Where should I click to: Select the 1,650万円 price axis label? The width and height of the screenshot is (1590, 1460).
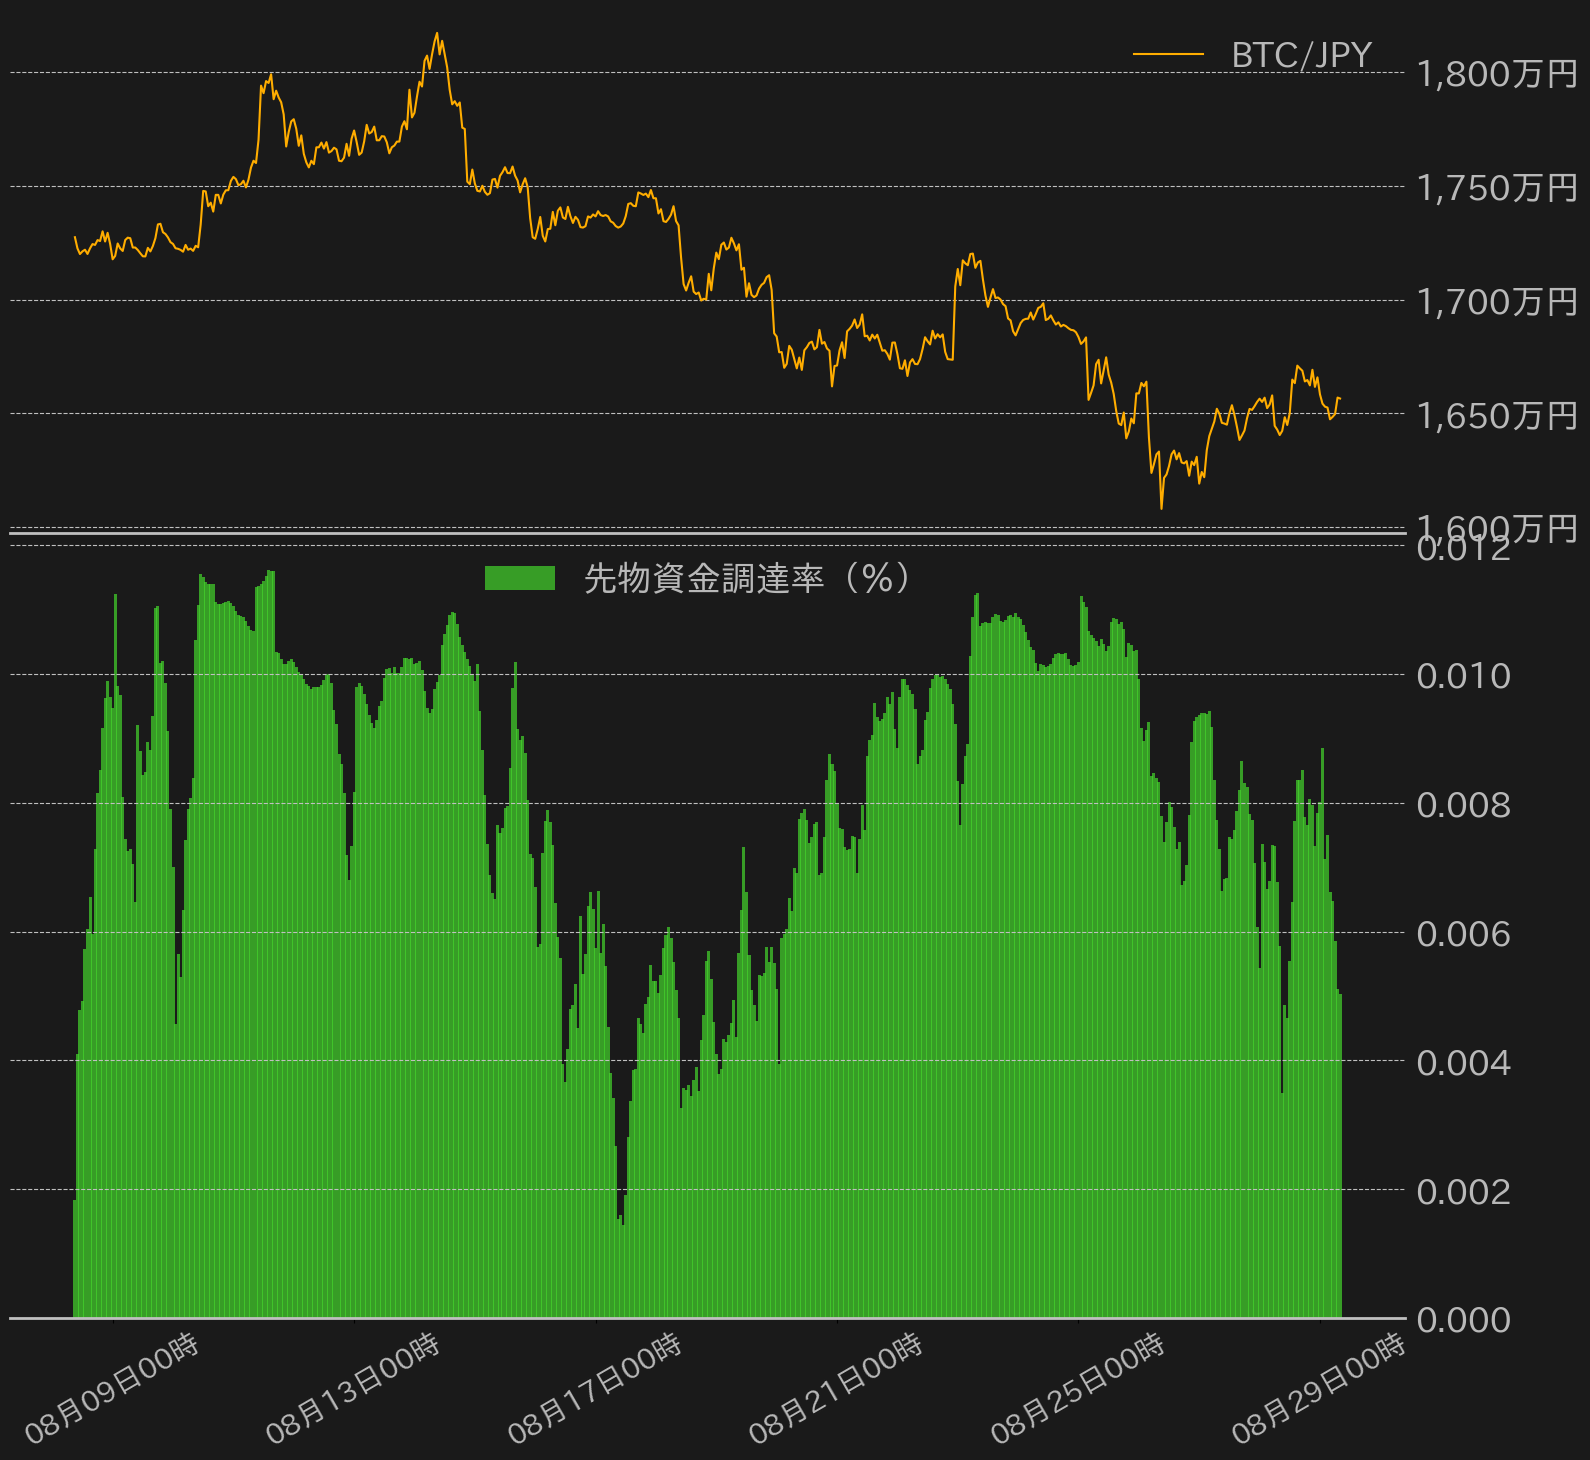click(1497, 415)
